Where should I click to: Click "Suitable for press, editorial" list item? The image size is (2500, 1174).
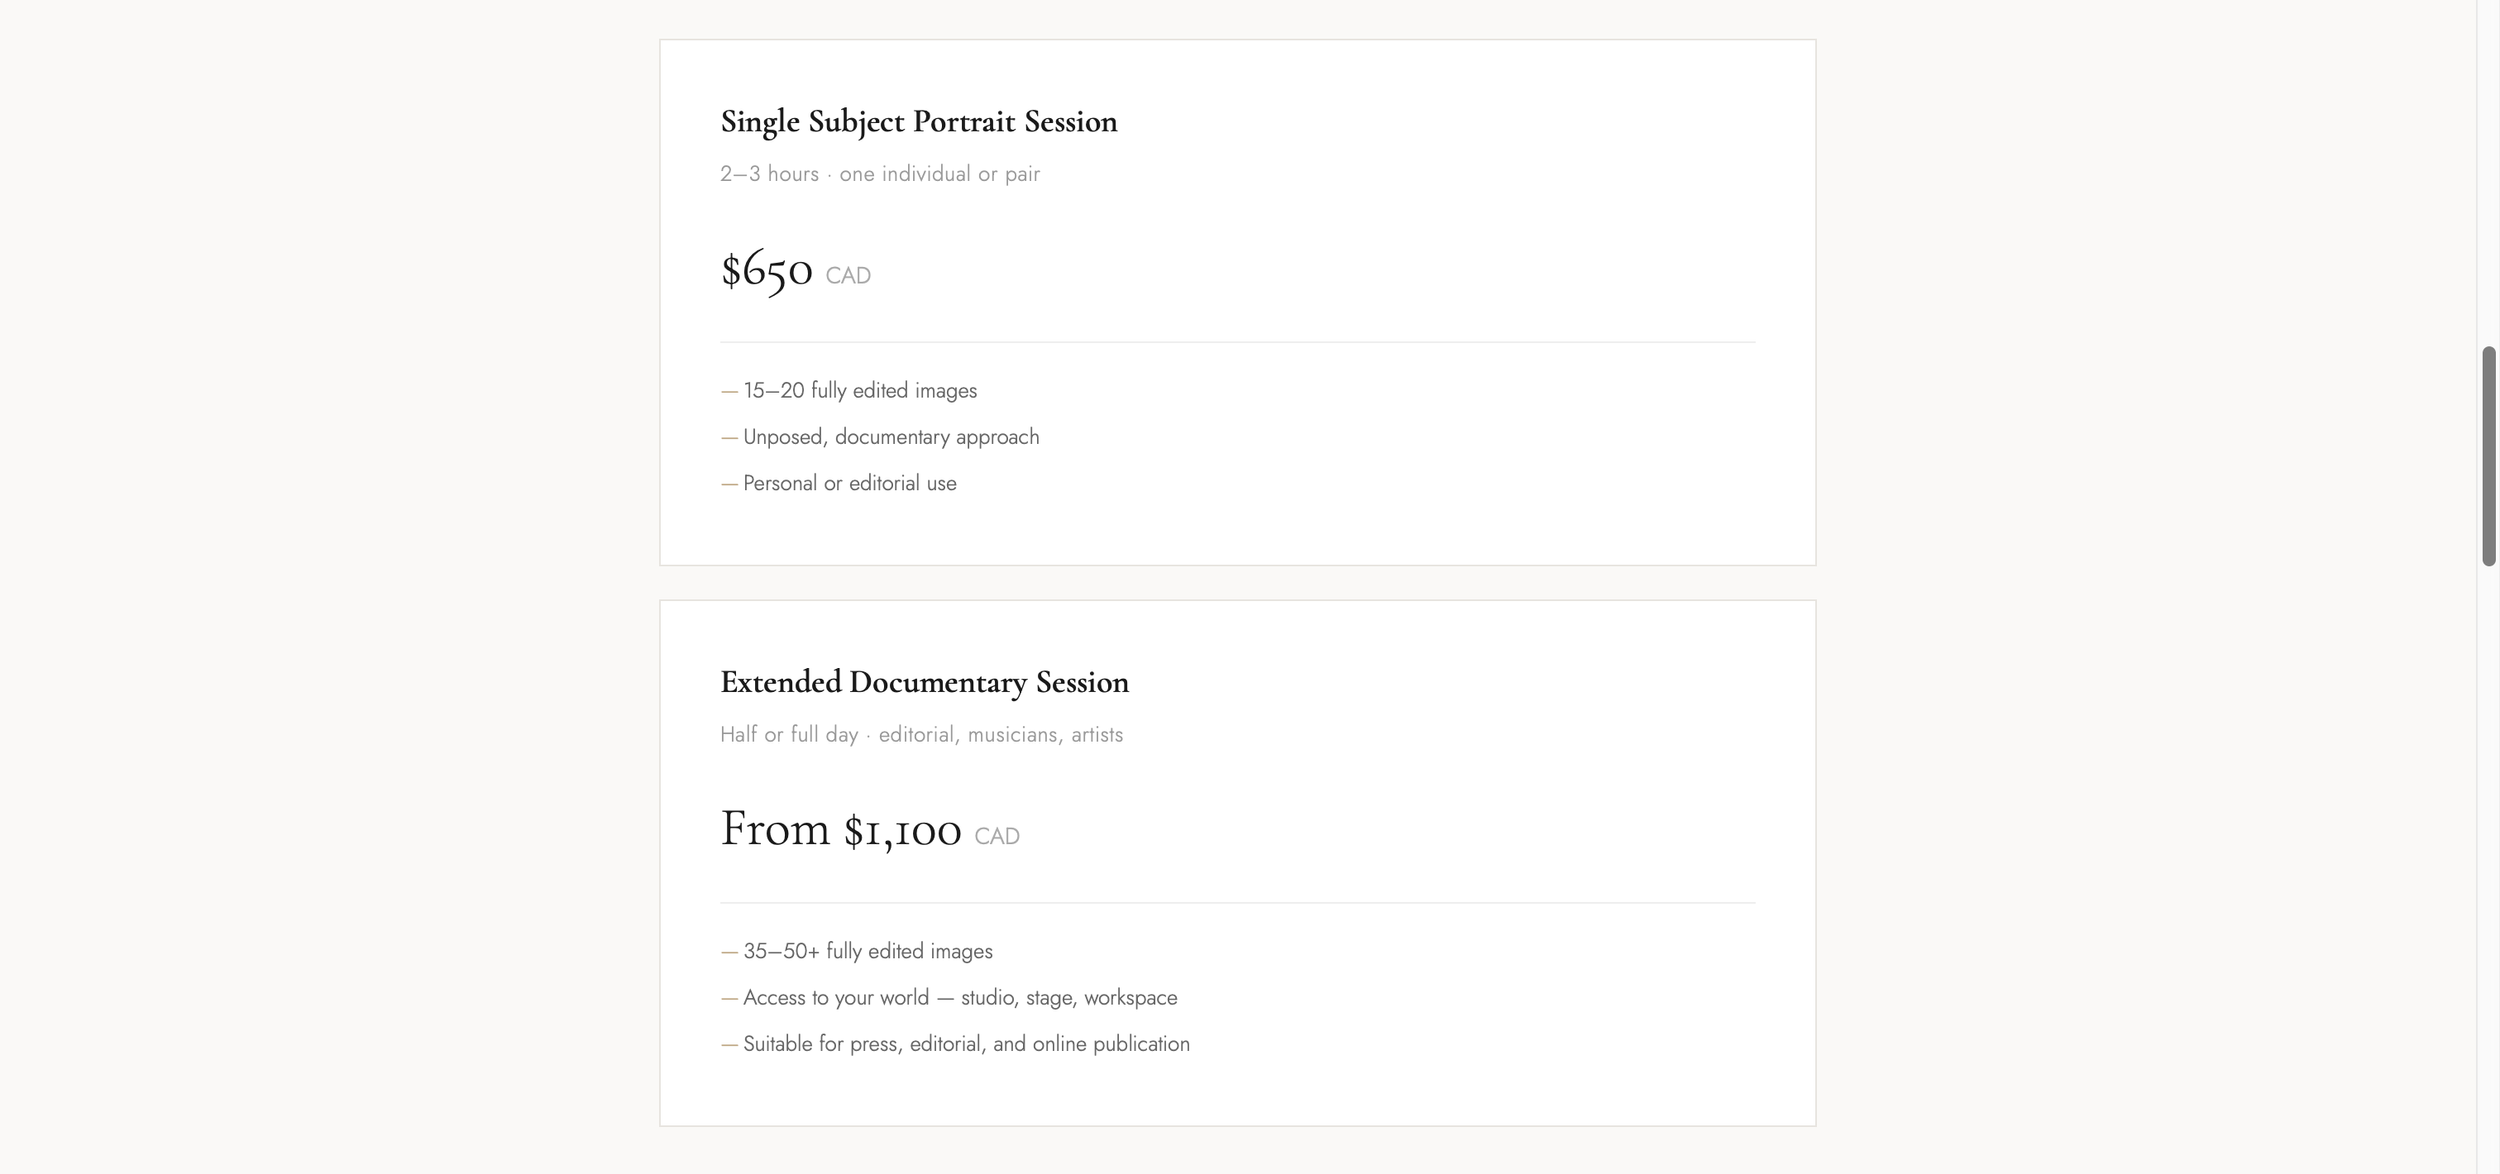tap(966, 1044)
